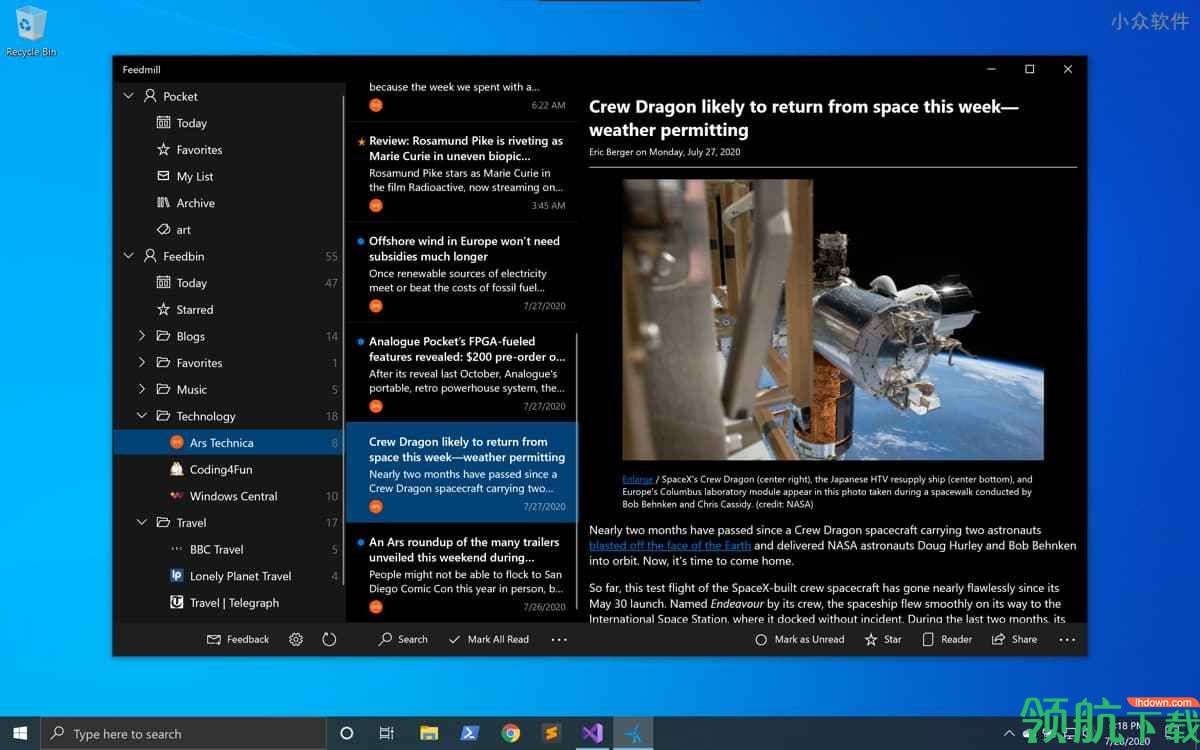
Task: Select the Coding4Fun feed
Action: pos(228,469)
